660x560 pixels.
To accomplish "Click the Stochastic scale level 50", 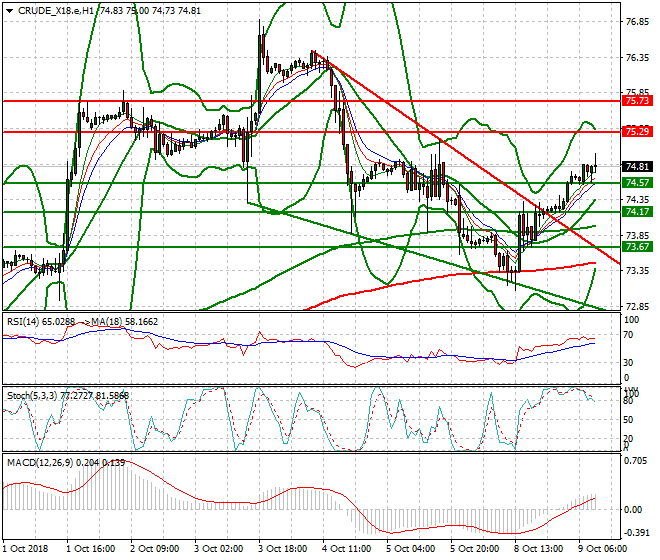I will click(x=628, y=419).
